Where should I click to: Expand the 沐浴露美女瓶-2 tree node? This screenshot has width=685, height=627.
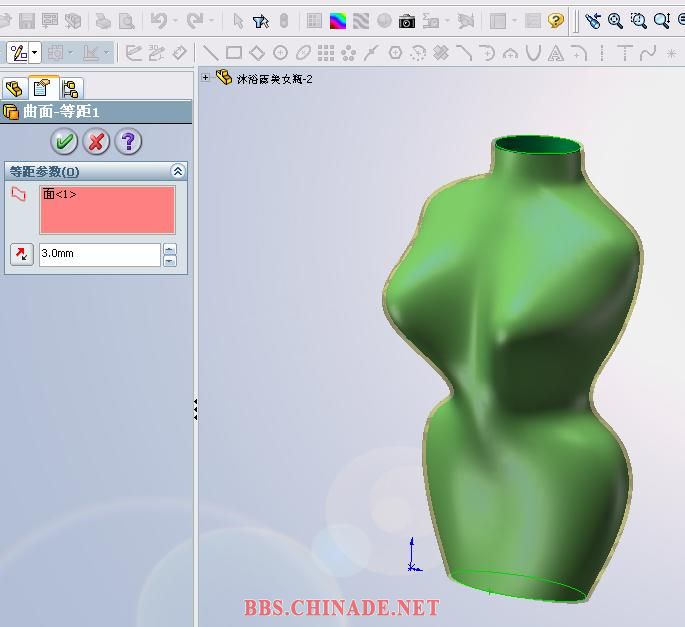205,78
